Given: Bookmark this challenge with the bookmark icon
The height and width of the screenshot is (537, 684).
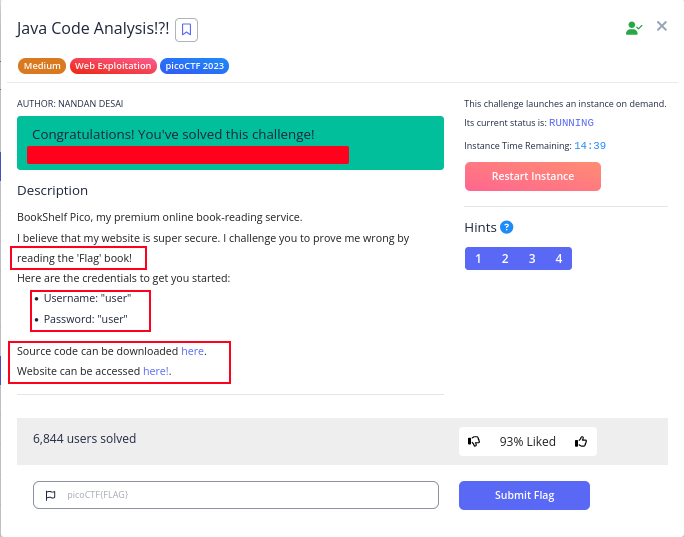Looking at the screenshot, I should point(187,29).
